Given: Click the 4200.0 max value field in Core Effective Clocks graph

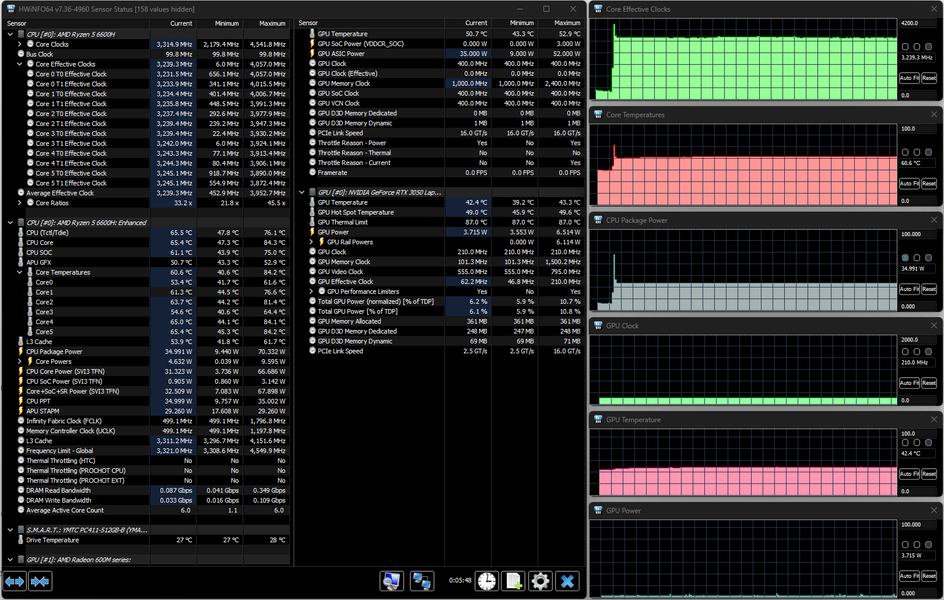Looking at the screenshot, I should (x=915, y=22).
